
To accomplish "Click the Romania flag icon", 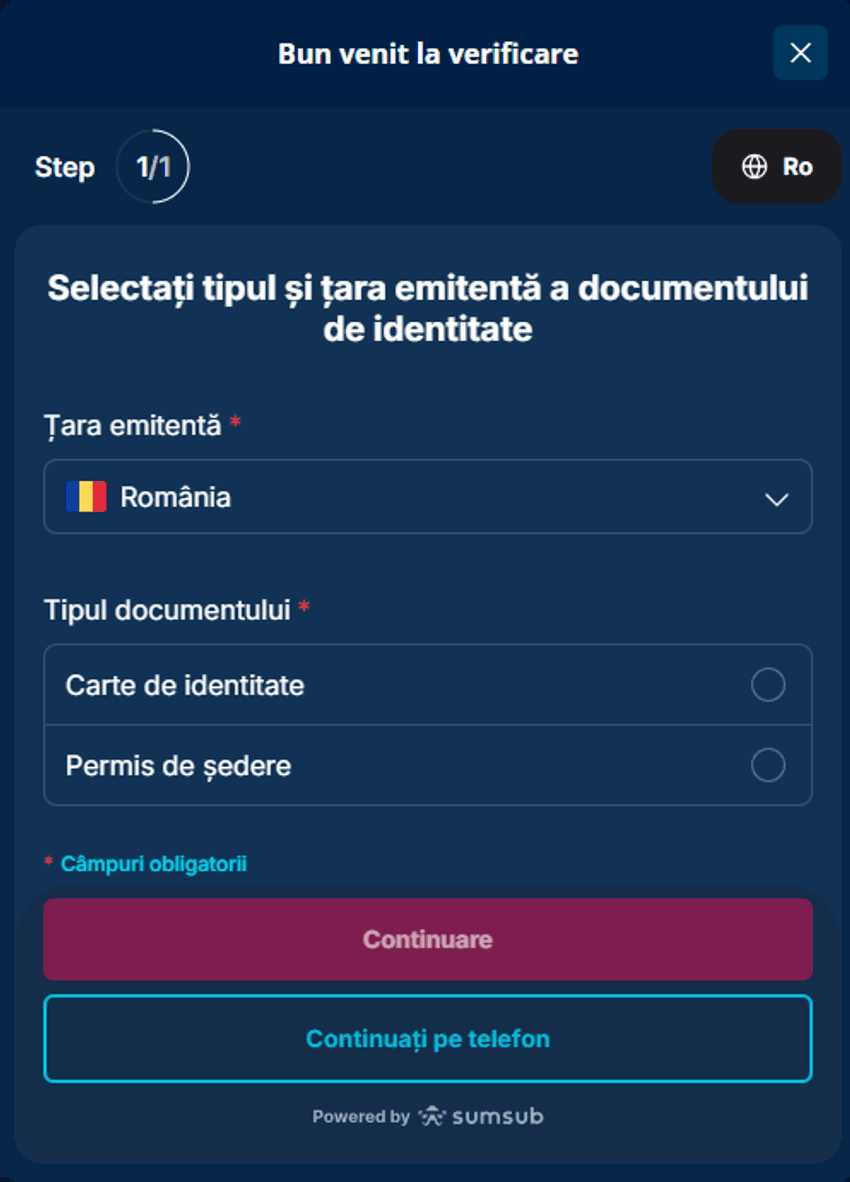I will coord(88,496).
